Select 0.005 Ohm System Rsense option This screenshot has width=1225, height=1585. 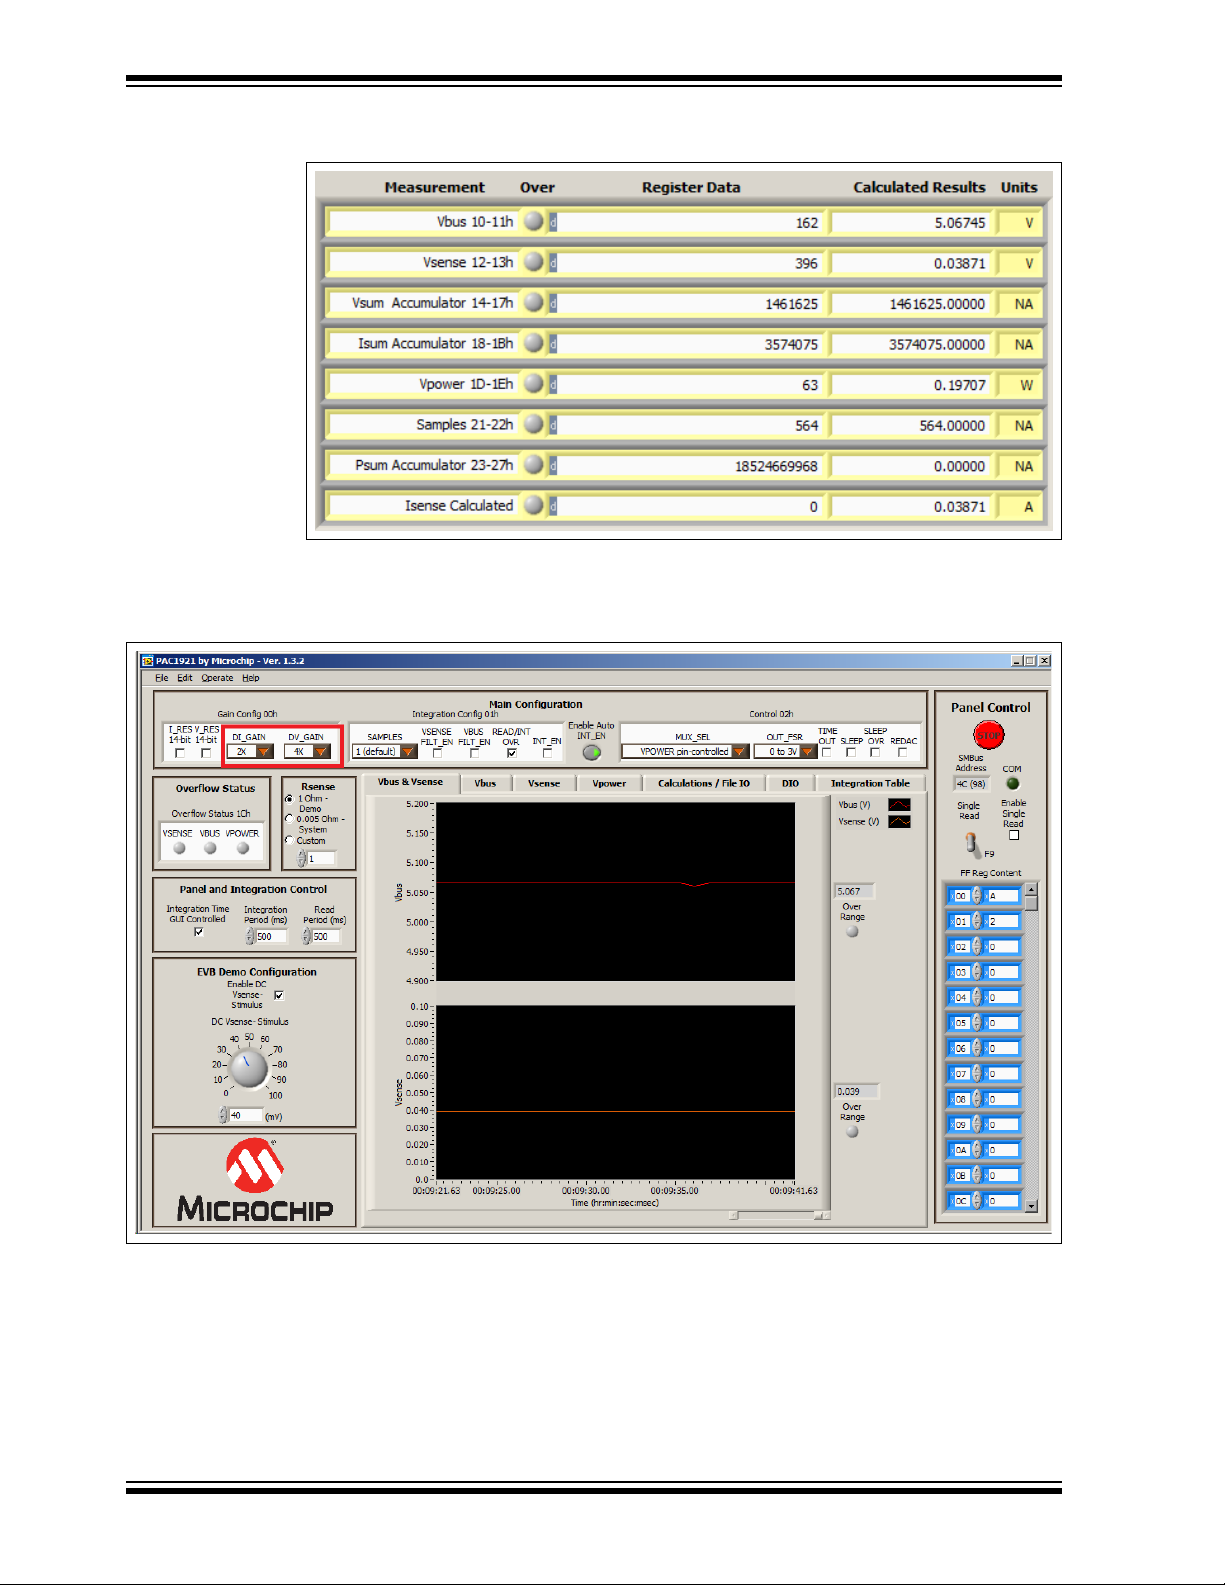pos(290,819)
